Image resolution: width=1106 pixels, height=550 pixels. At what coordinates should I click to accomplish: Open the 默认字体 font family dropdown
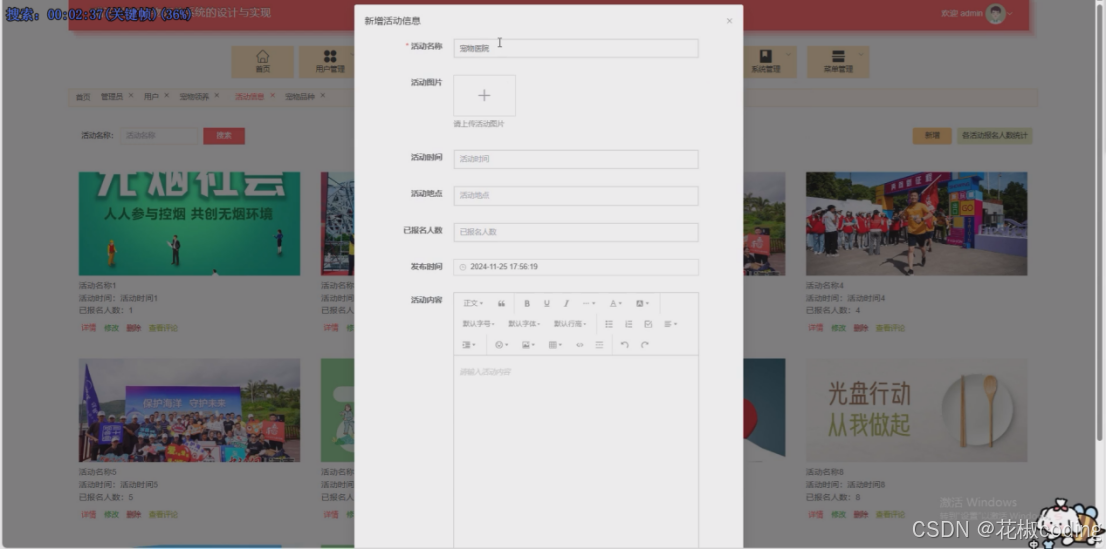point(524,324)
